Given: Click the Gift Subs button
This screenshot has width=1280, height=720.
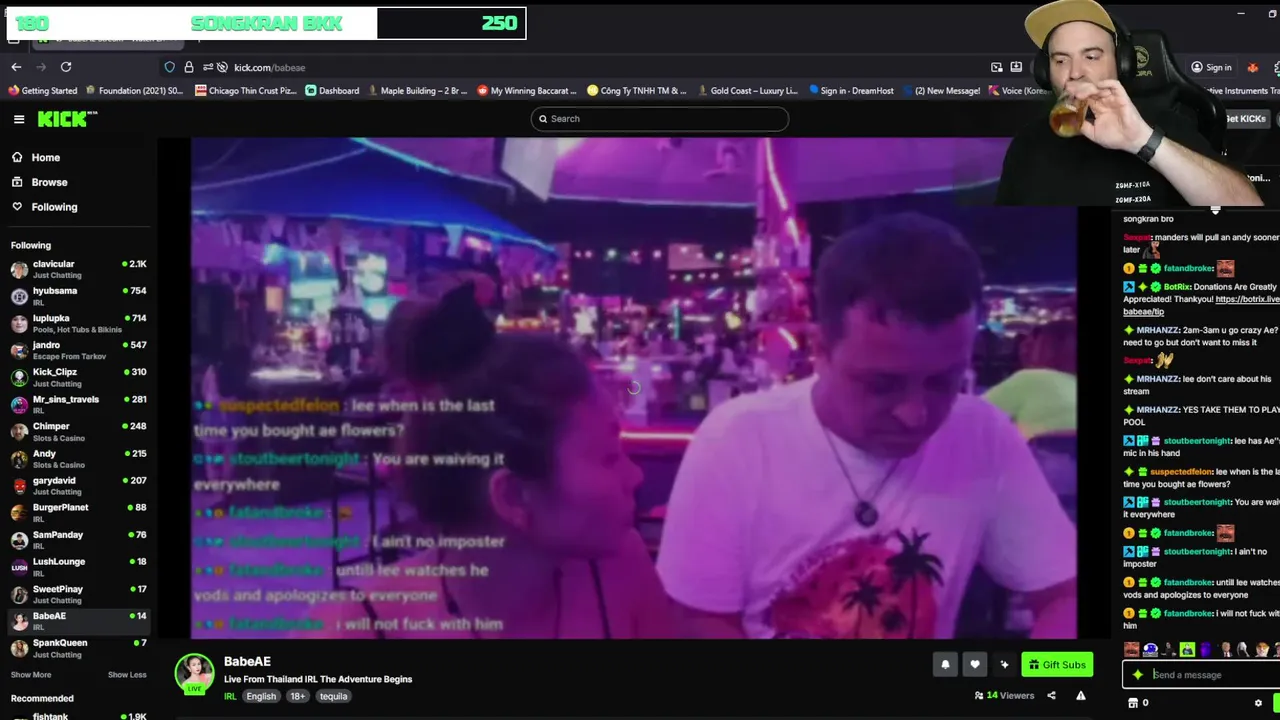Looking at the screenshot, I should (1057, 664).
